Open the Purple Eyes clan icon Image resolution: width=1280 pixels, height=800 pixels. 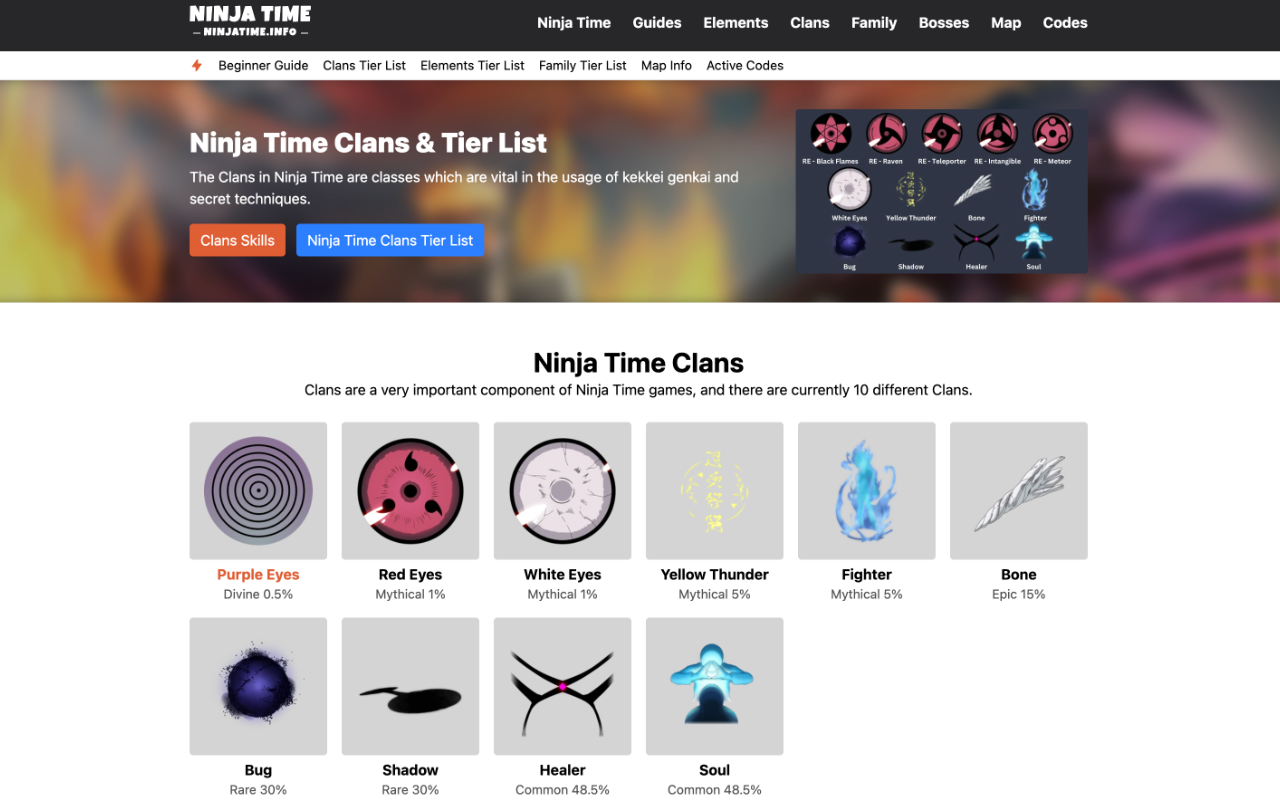pos(258,490)
